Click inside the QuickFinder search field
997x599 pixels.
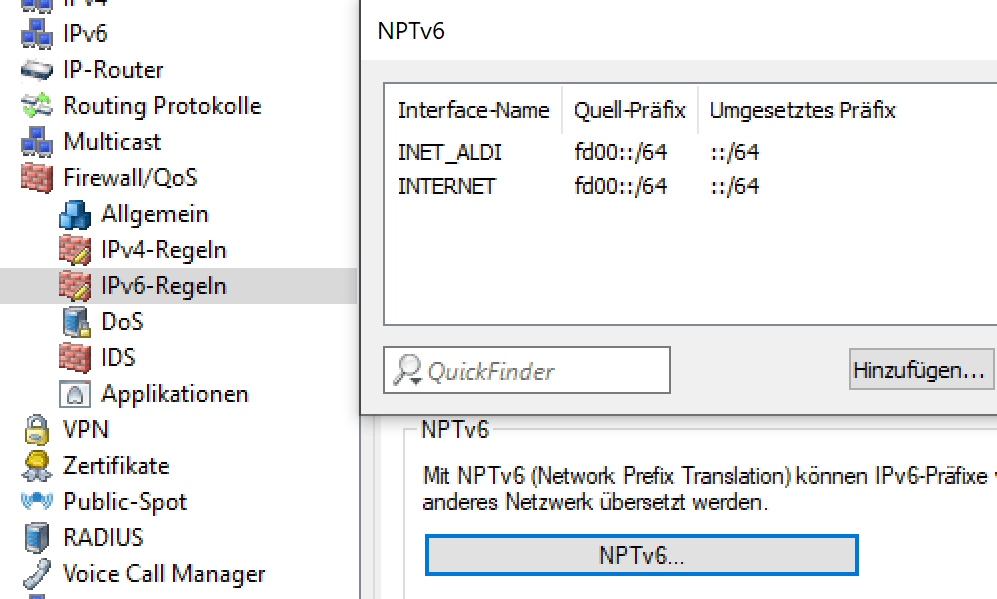(526, 369)
